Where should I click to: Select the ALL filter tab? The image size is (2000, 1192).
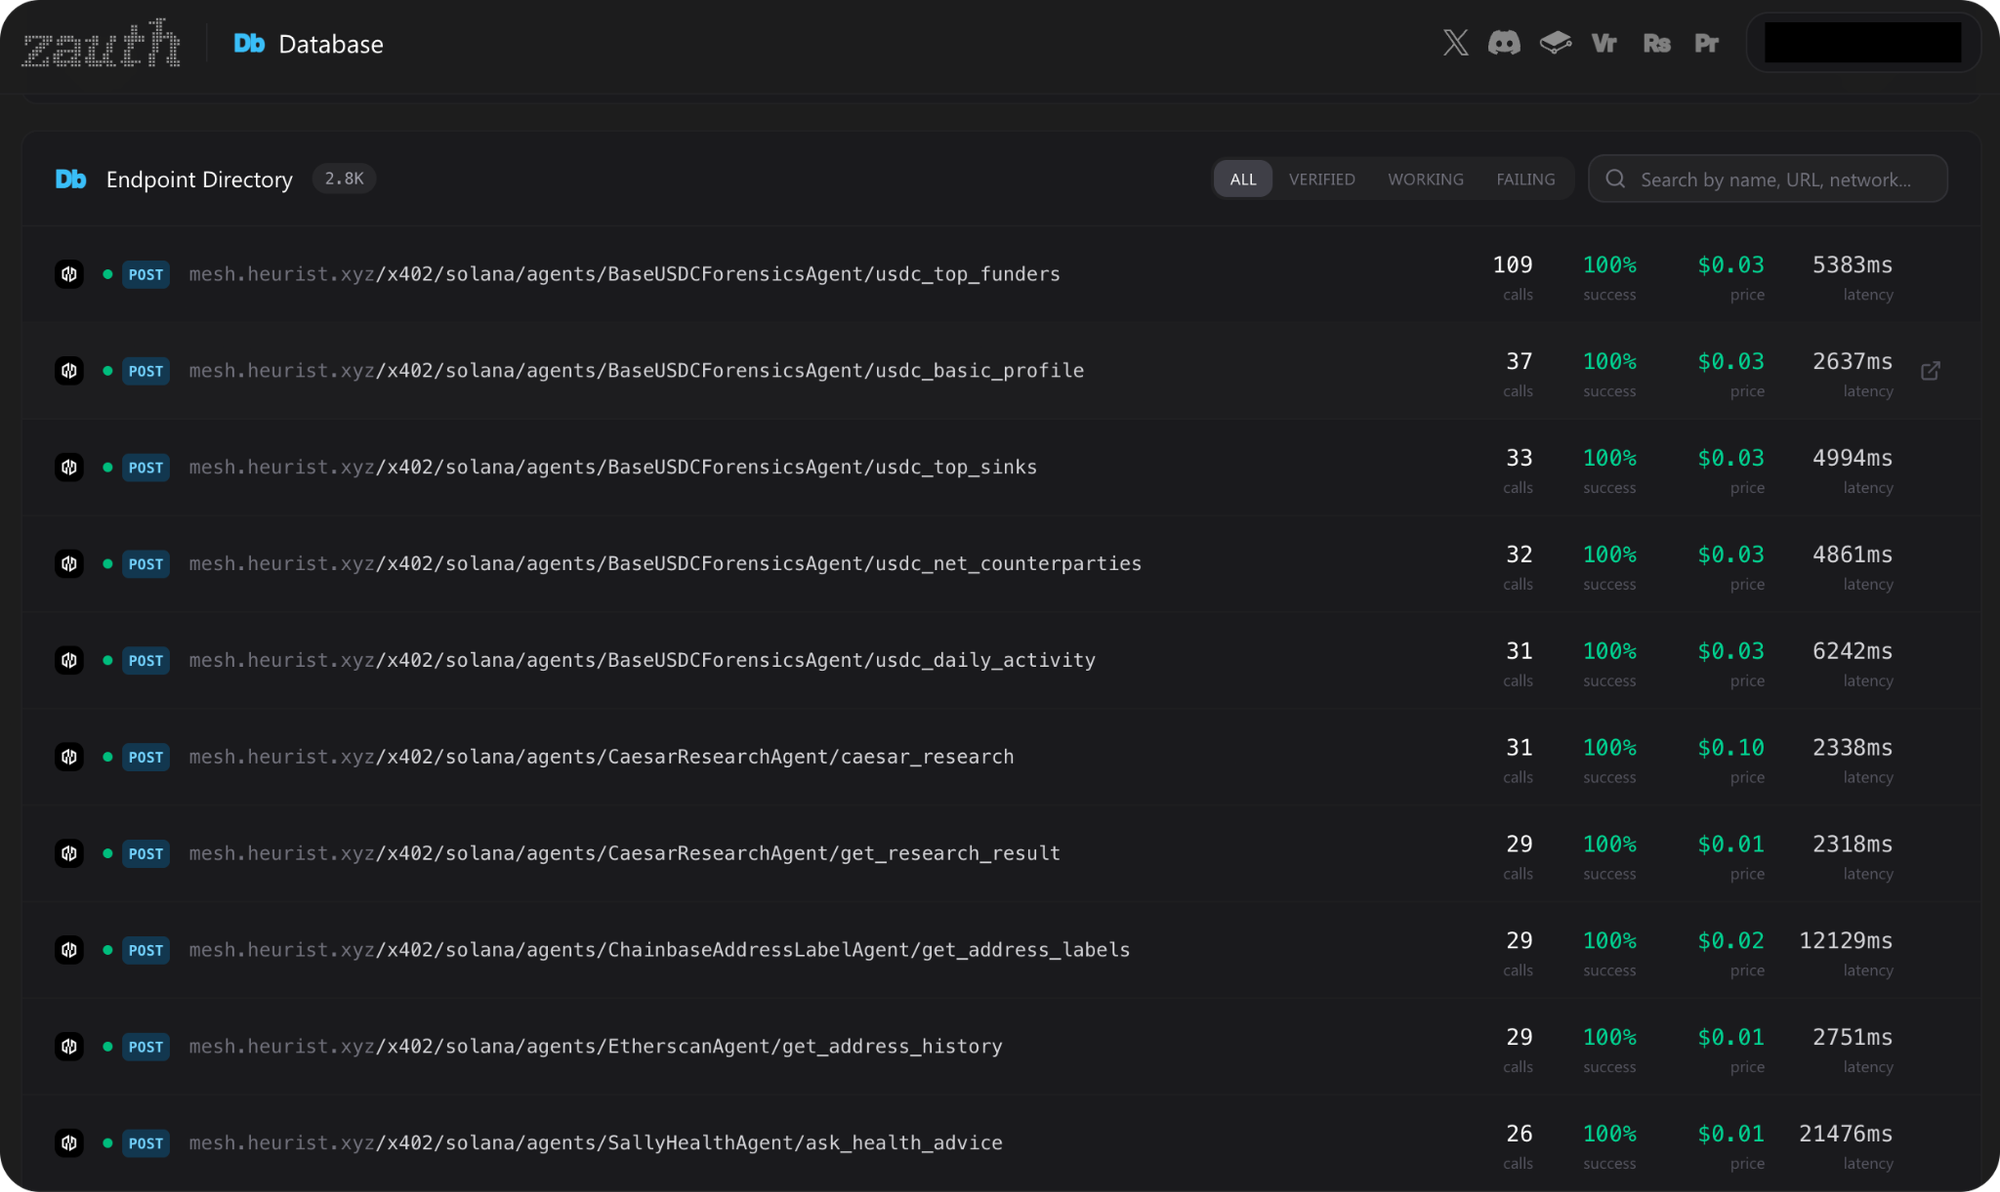[1243, 179]
